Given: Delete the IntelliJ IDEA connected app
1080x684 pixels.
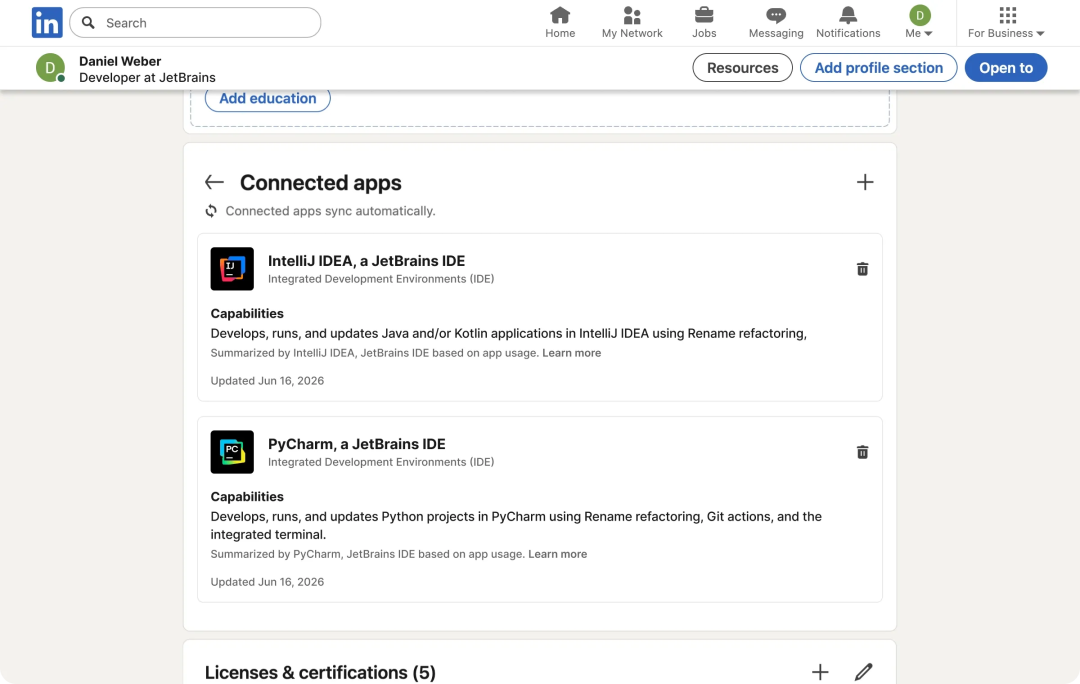Looking at the screenshot, I should click(862, 269).
